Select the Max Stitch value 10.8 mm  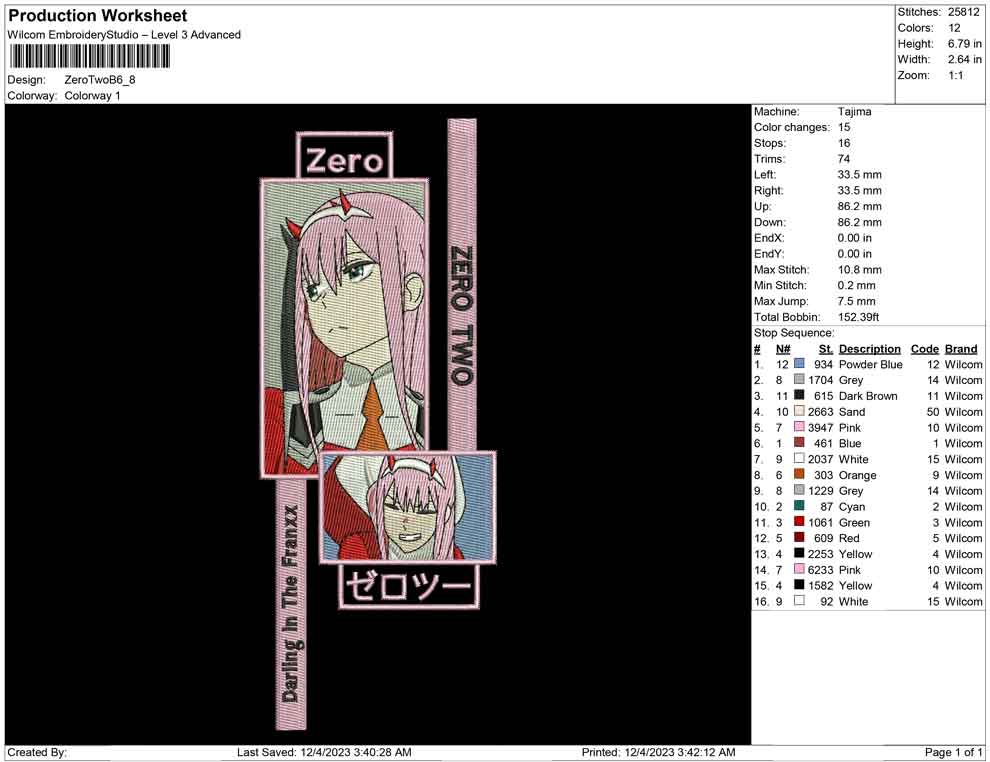pyautogui.click(x=859, y=270)
